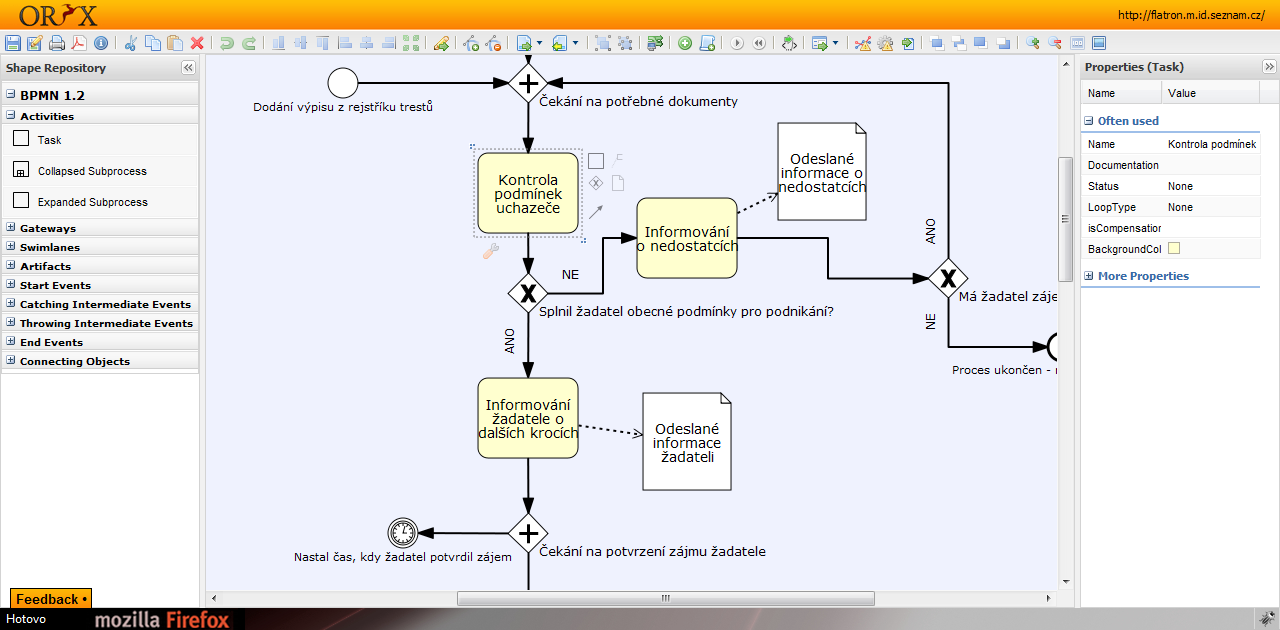The image size is (1280, 630).
Task: Collapse the Properties panel
Action: (1270, 68)
